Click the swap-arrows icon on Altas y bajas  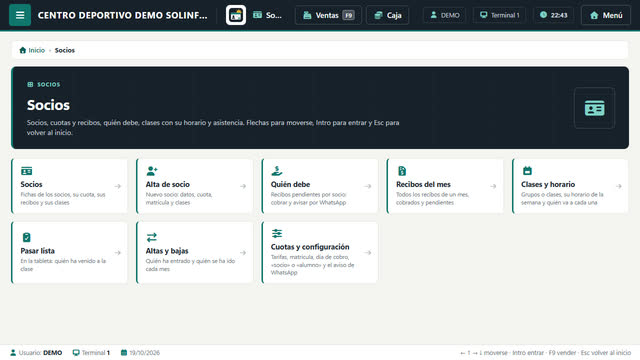point(152,237)
